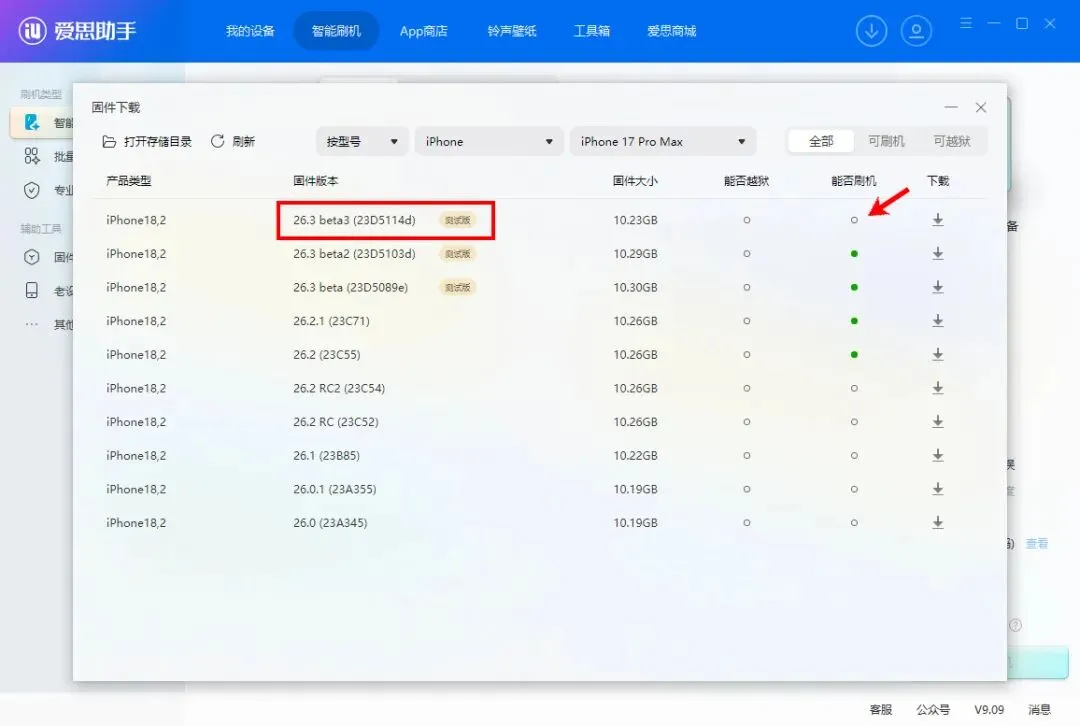Close the 固件下载 dialog
The image size is (1080, 726).
pyautogui.click(x=981, y=107)
